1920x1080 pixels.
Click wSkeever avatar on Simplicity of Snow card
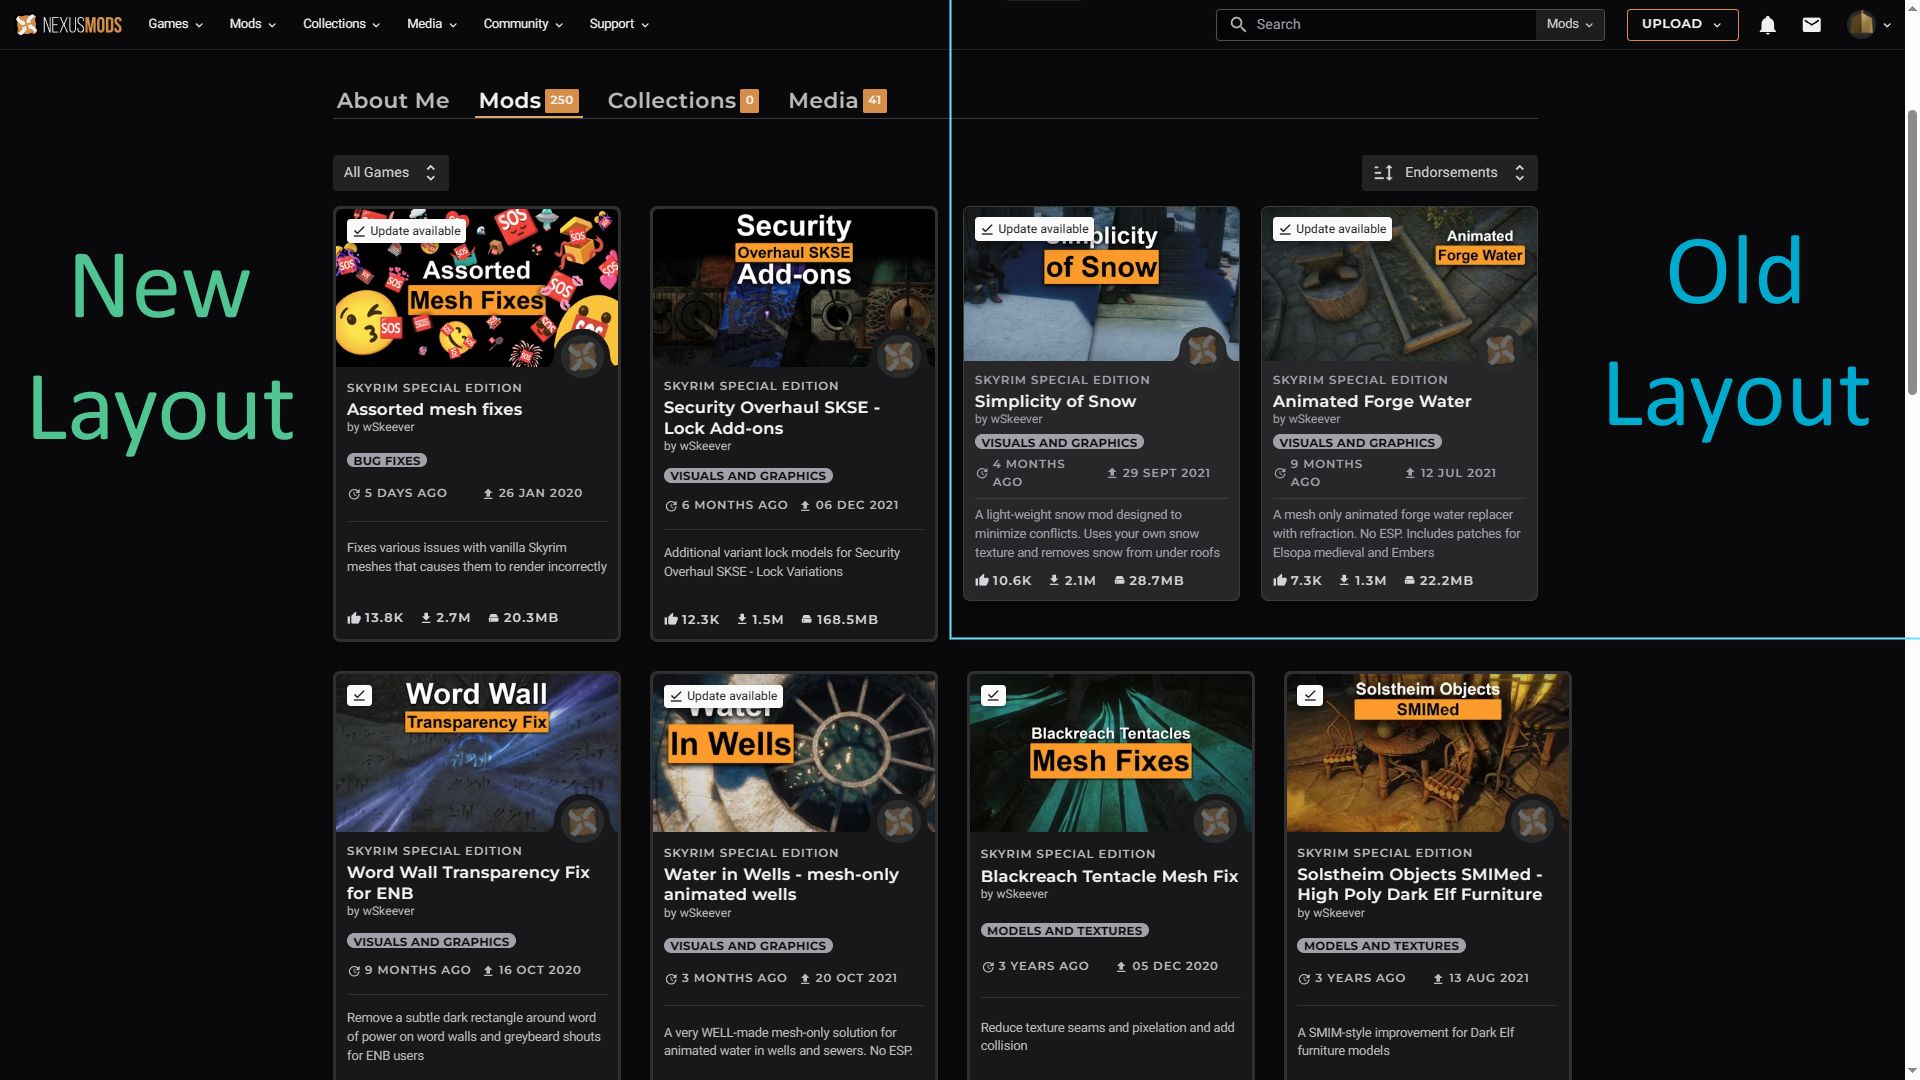pos(1202,349)
